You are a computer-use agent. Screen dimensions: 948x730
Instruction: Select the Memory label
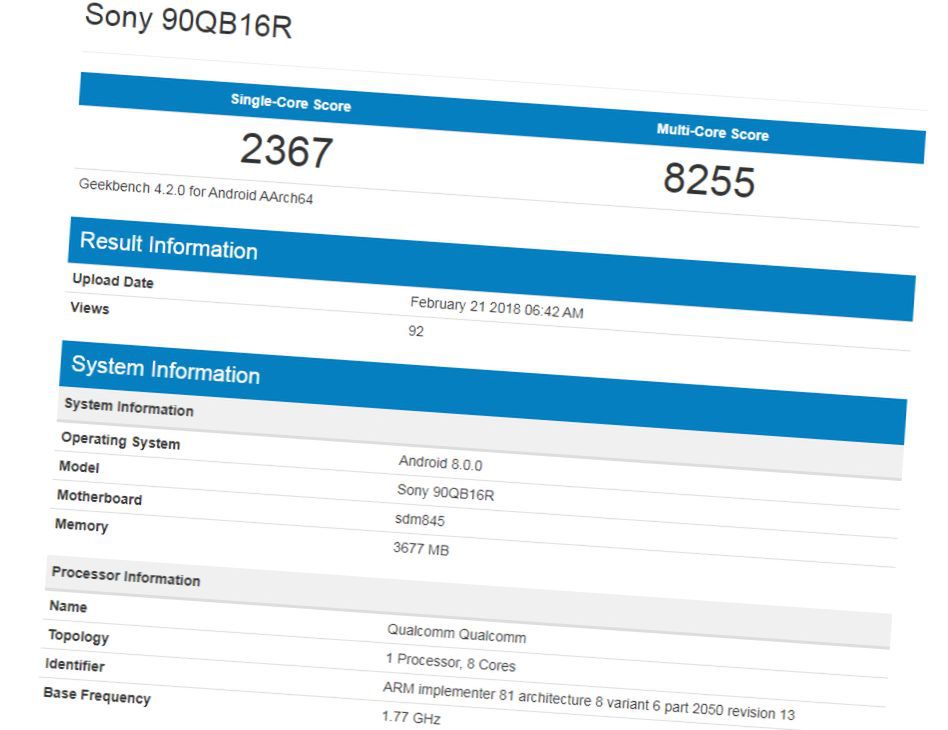point(82,525)
